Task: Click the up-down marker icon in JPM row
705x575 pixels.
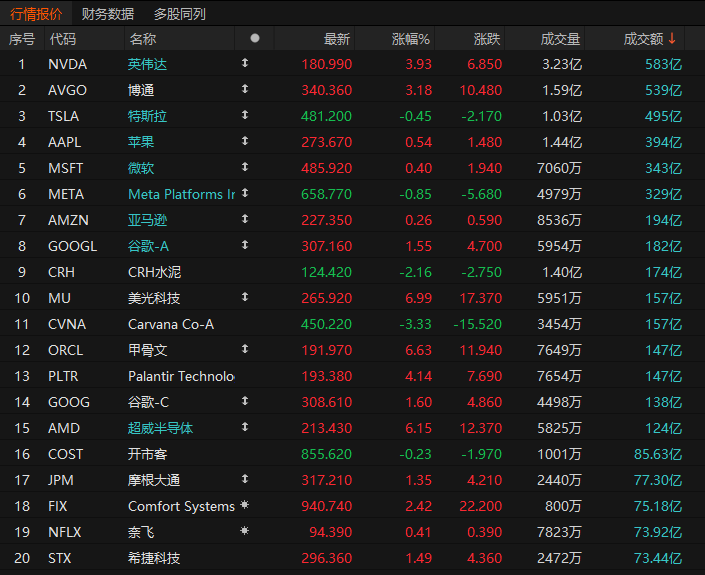Action: [x=245, y=479]
